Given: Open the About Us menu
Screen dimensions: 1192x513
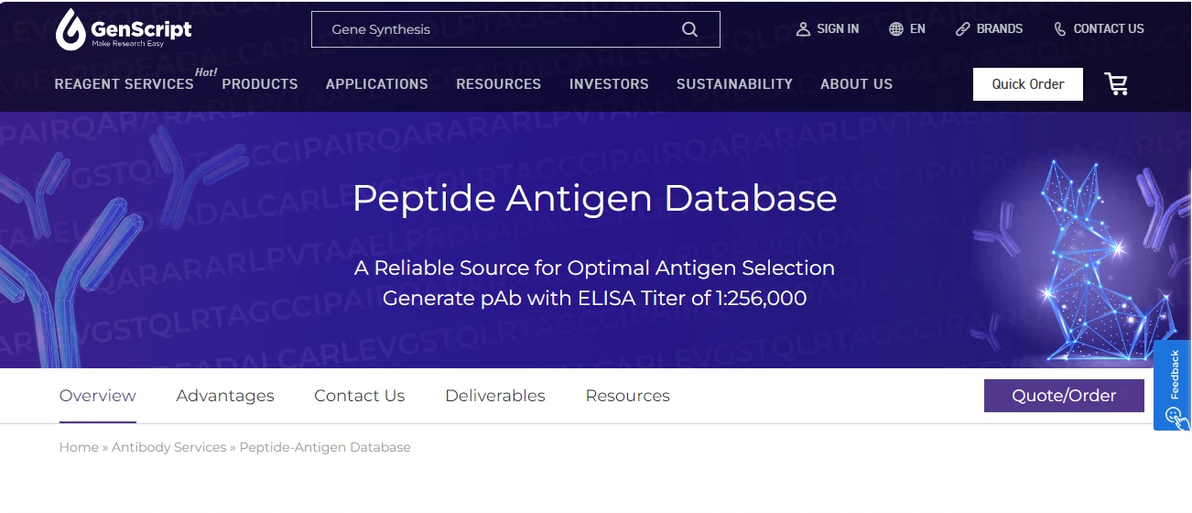Looking at the screenshot, I should point(856,84).
